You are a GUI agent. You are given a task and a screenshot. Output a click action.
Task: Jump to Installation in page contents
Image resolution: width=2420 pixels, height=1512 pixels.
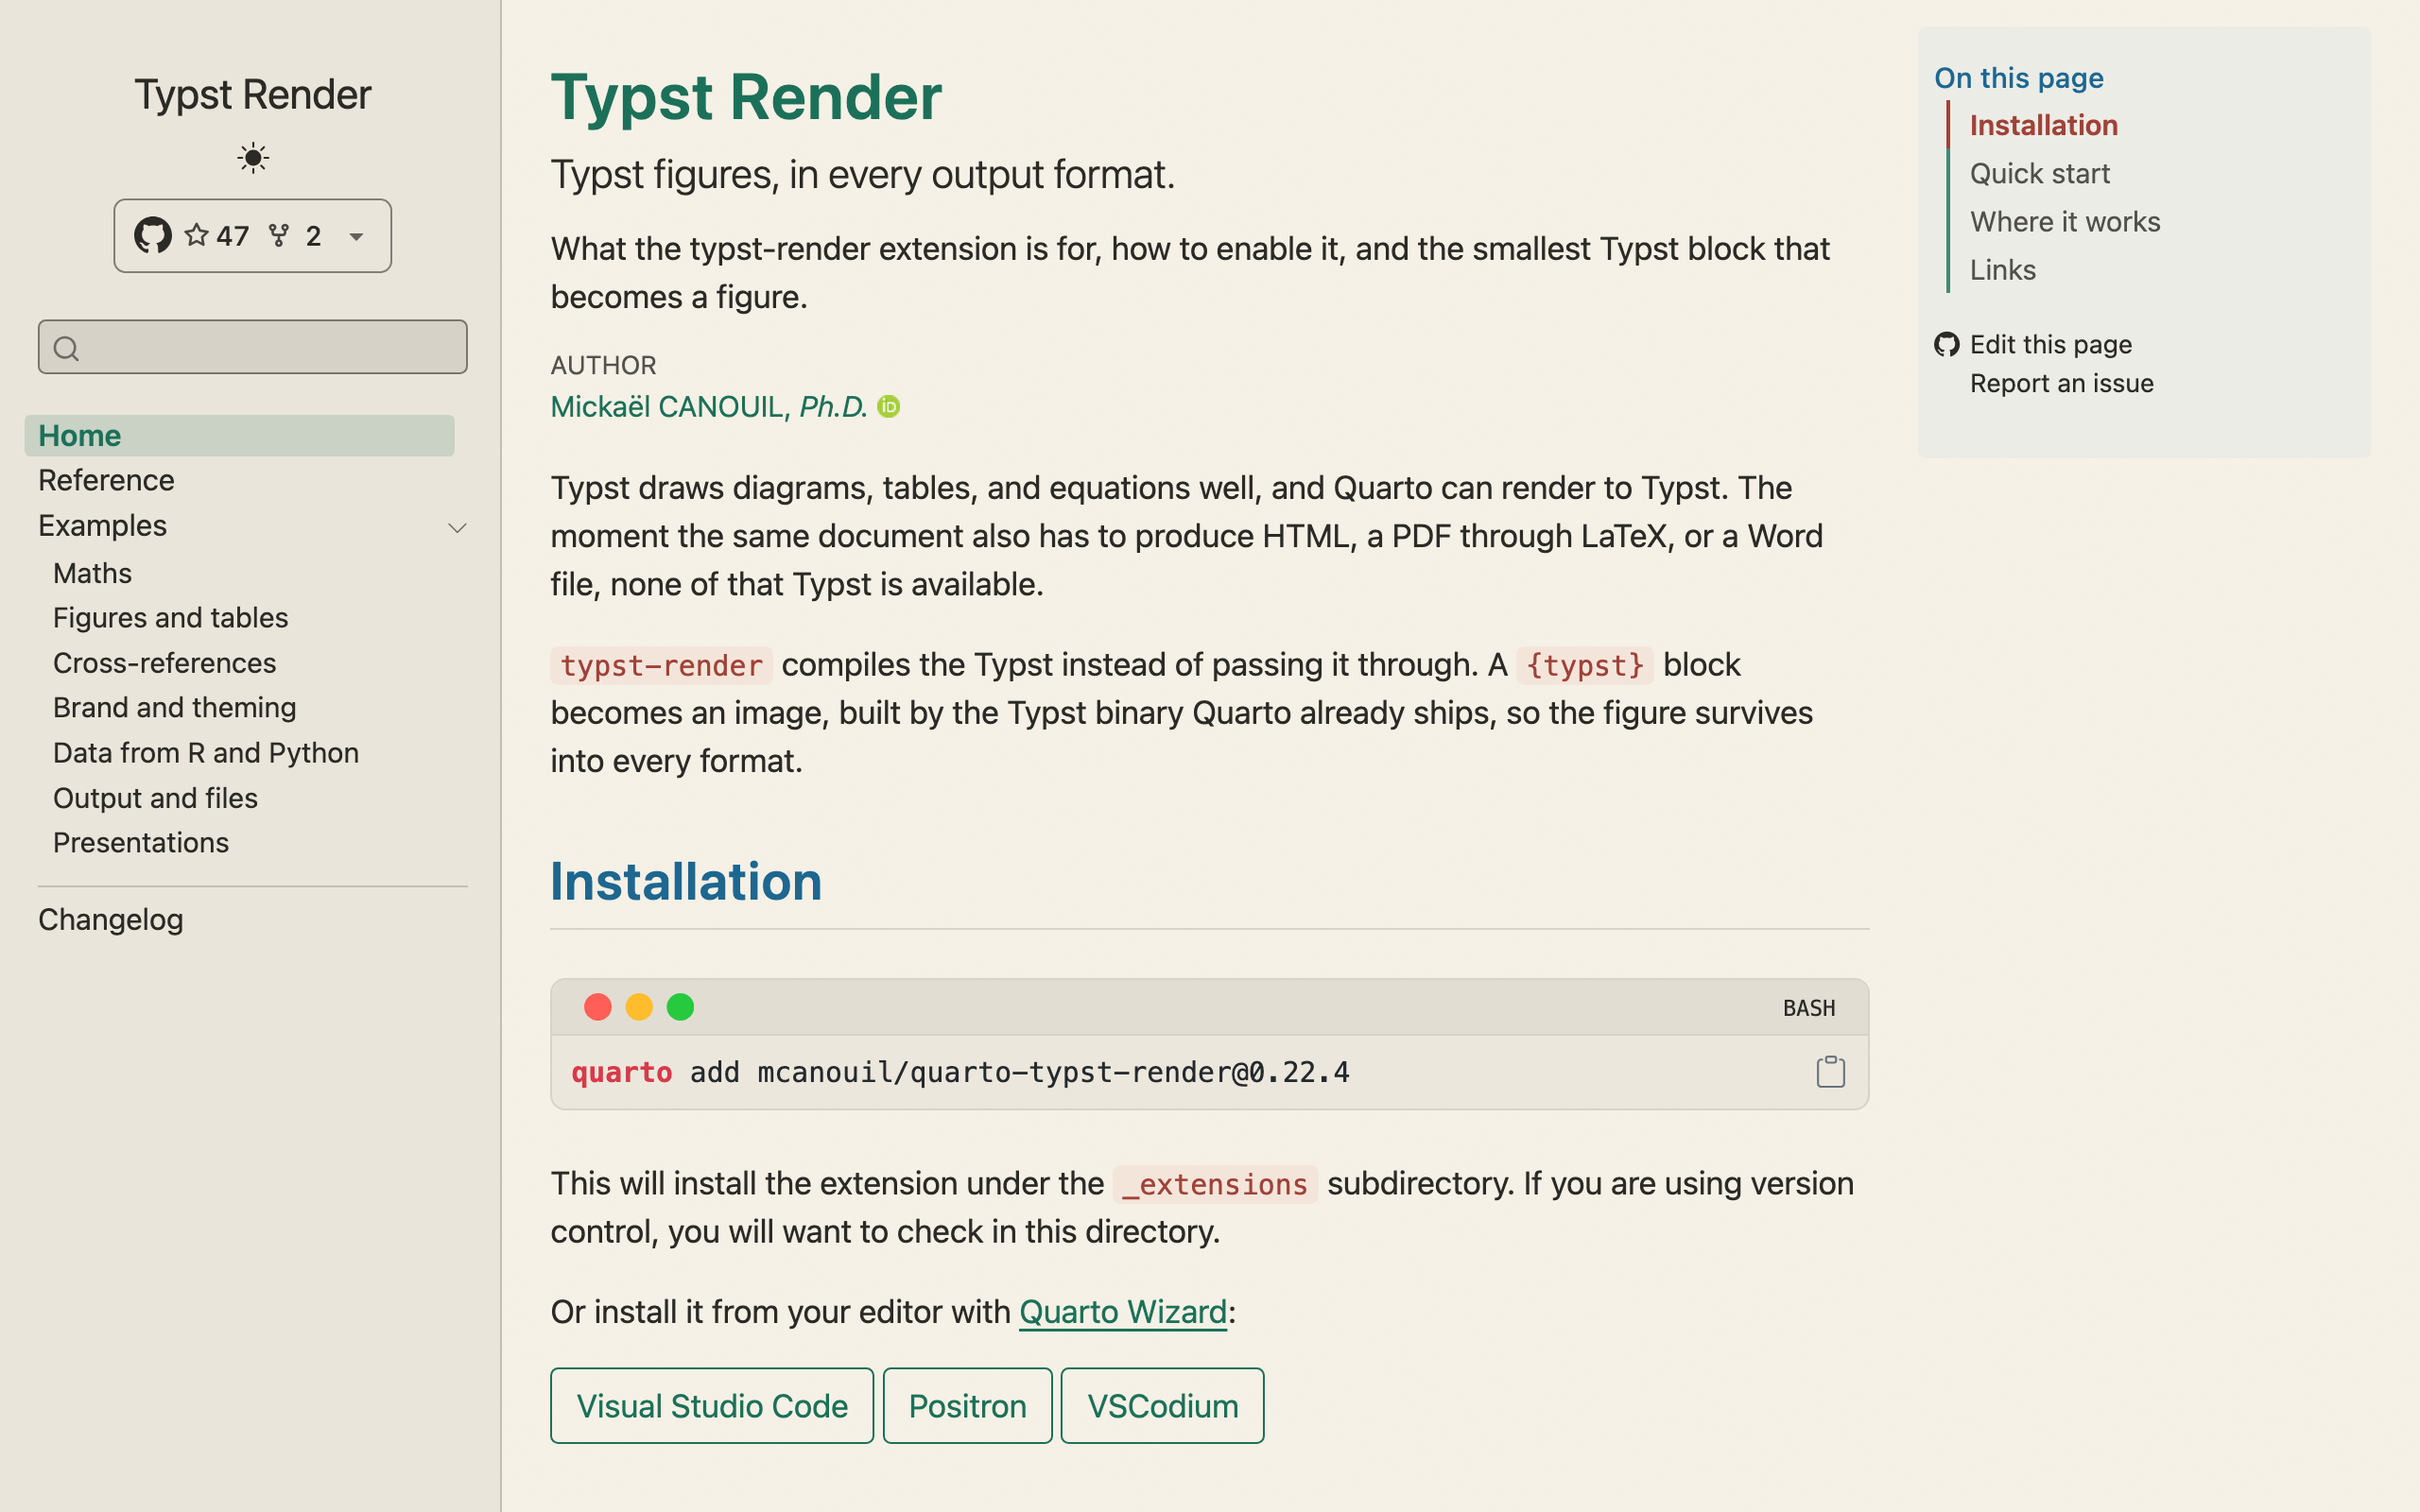tap(2043, 125)
